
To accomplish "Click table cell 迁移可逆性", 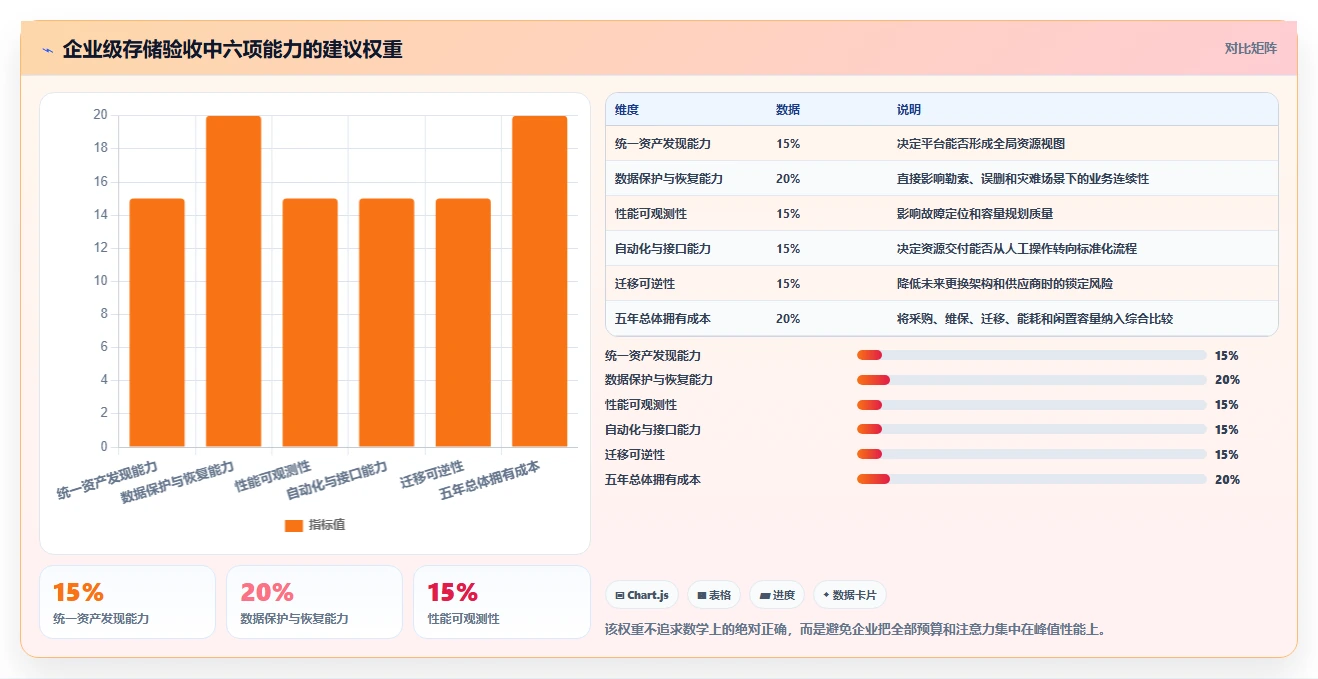I will click(x=645, y=284).
